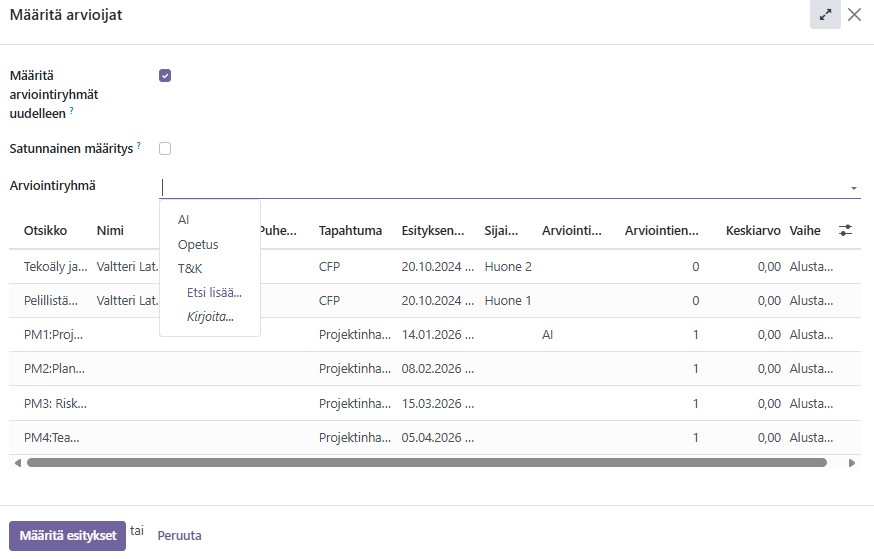
Task: Enable Satunnainen määritys checkbox
Action: point(165,149)
